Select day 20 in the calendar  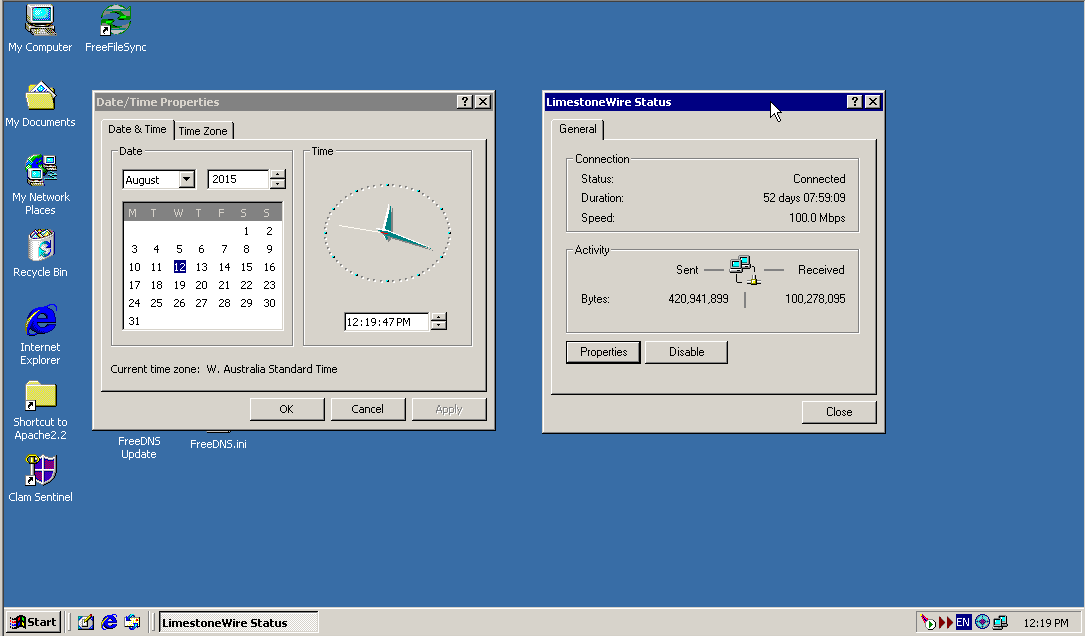[201, 285]
